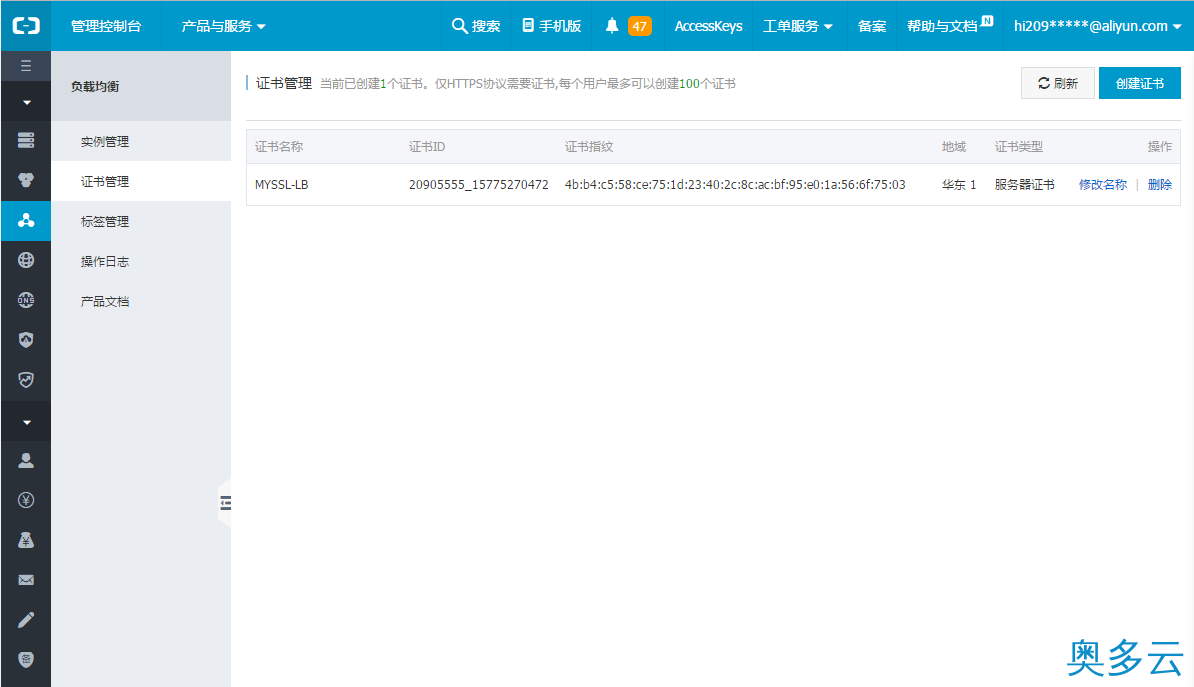Expand the hi209 account dropdown
Screen dimensions: 1194x687
[x=1097, y=26]
